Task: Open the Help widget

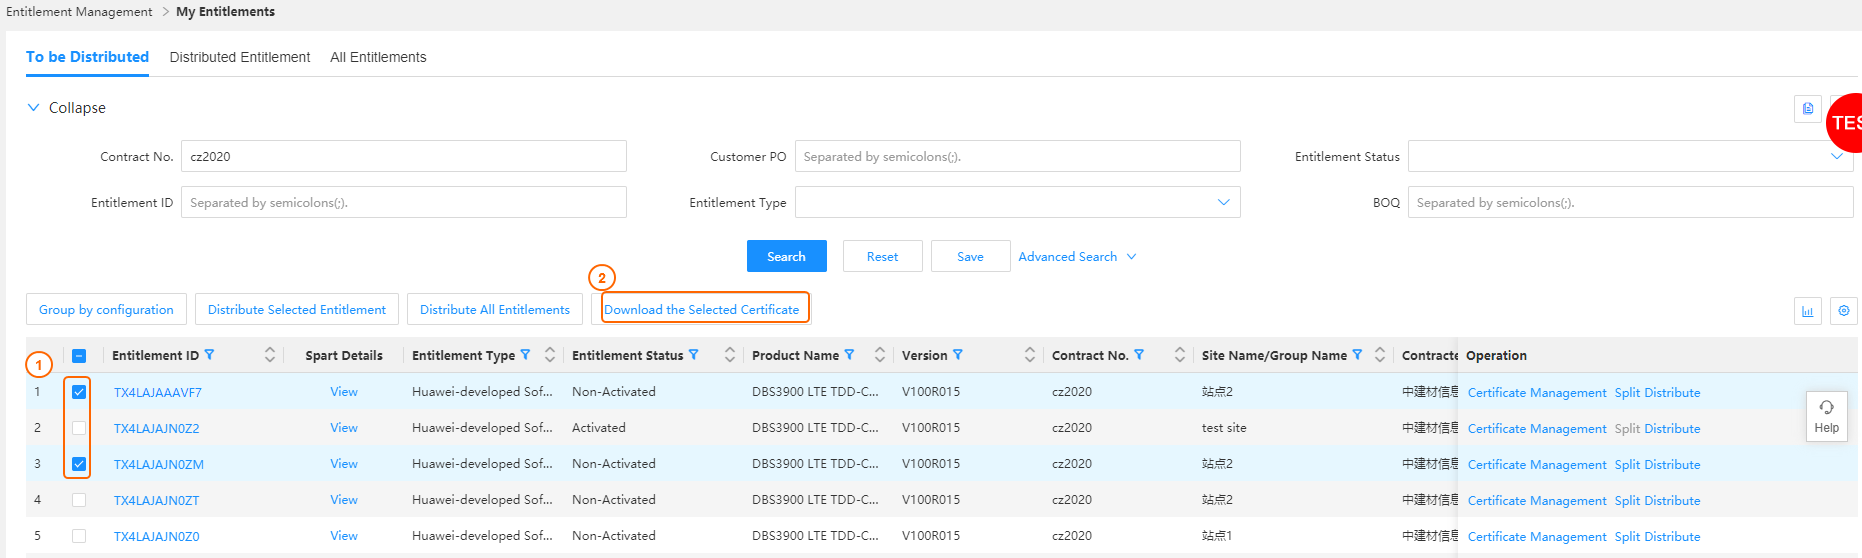Action: (1826, 416)
